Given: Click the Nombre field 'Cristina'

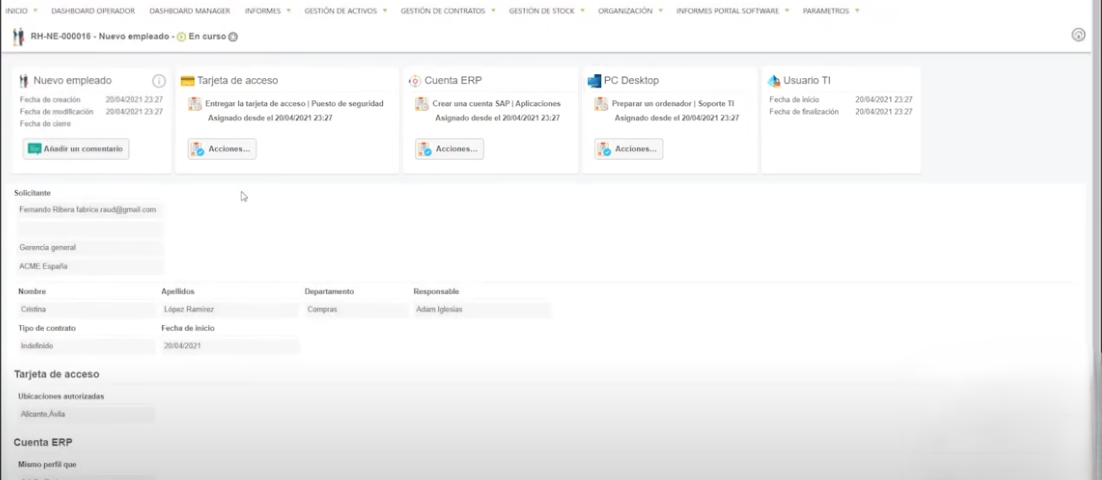Looking at the screenshot, I should click(x=87, y=309).
